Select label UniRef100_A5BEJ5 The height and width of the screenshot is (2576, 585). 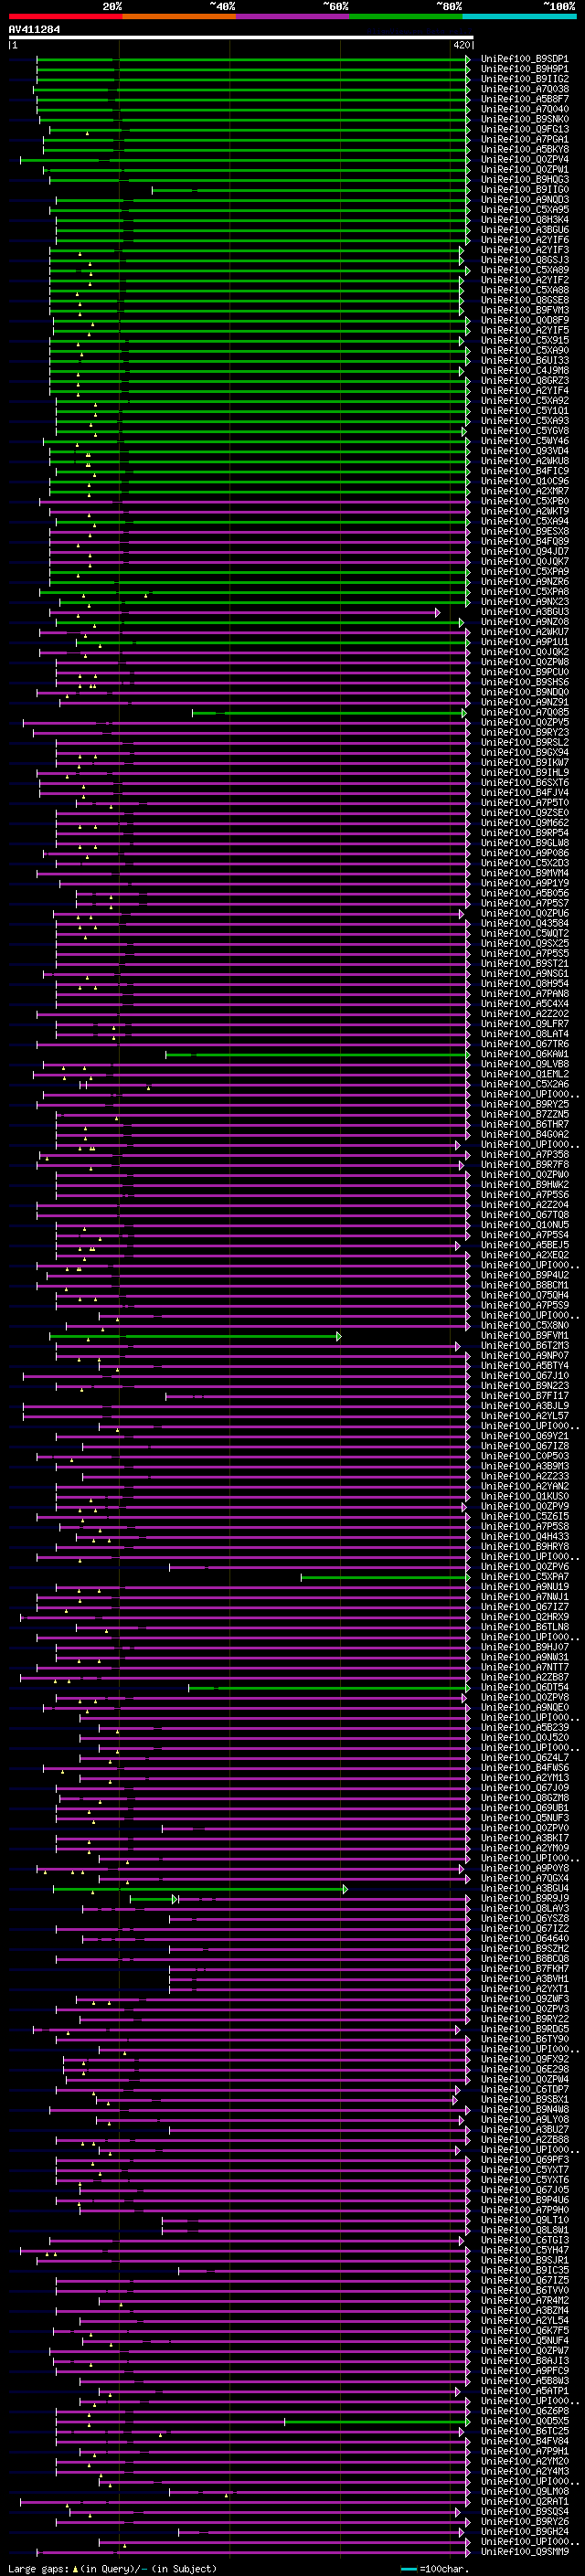coord(524,1245)
